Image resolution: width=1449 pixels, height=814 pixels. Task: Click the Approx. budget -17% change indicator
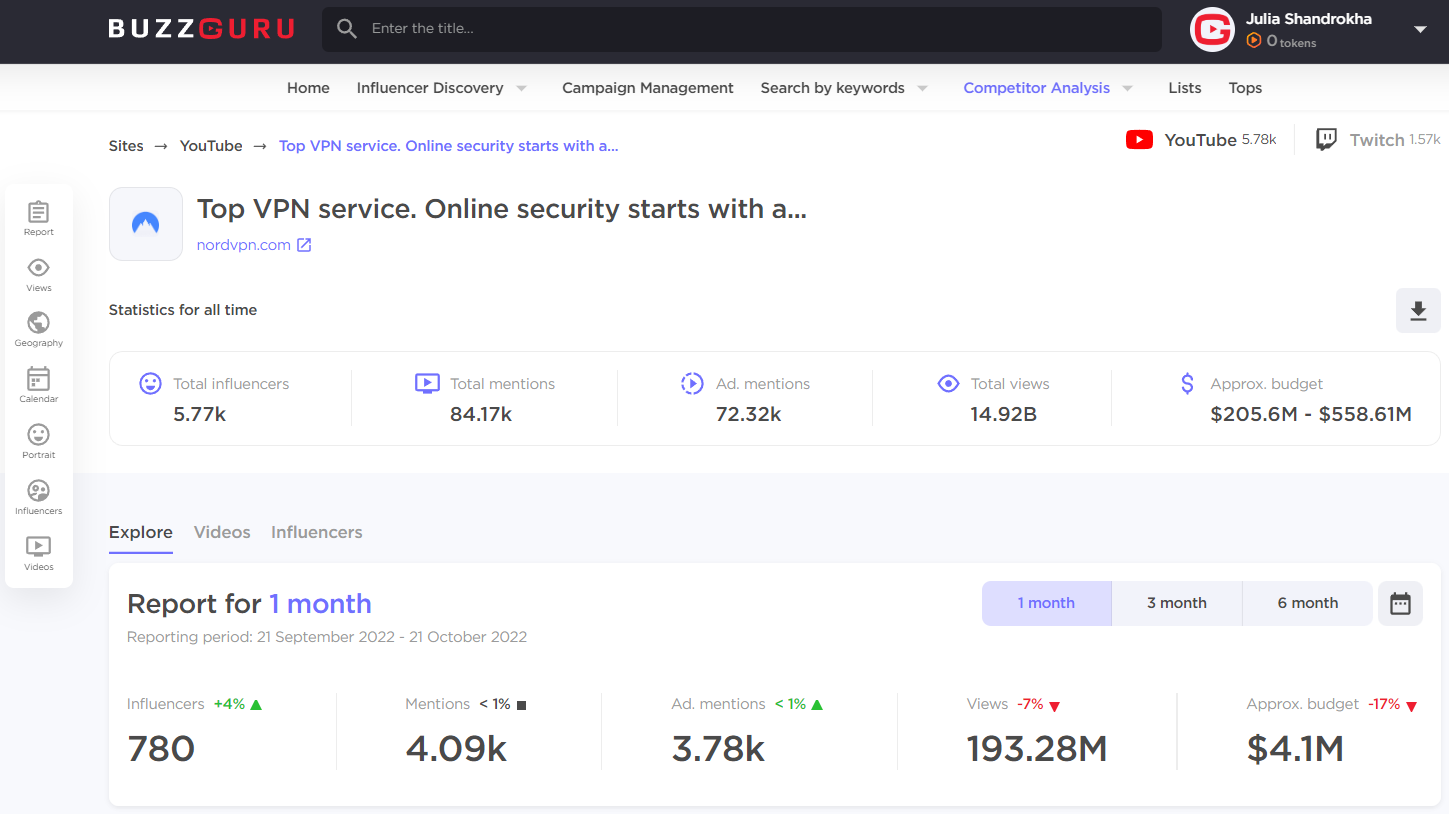tap(1393, 705)
